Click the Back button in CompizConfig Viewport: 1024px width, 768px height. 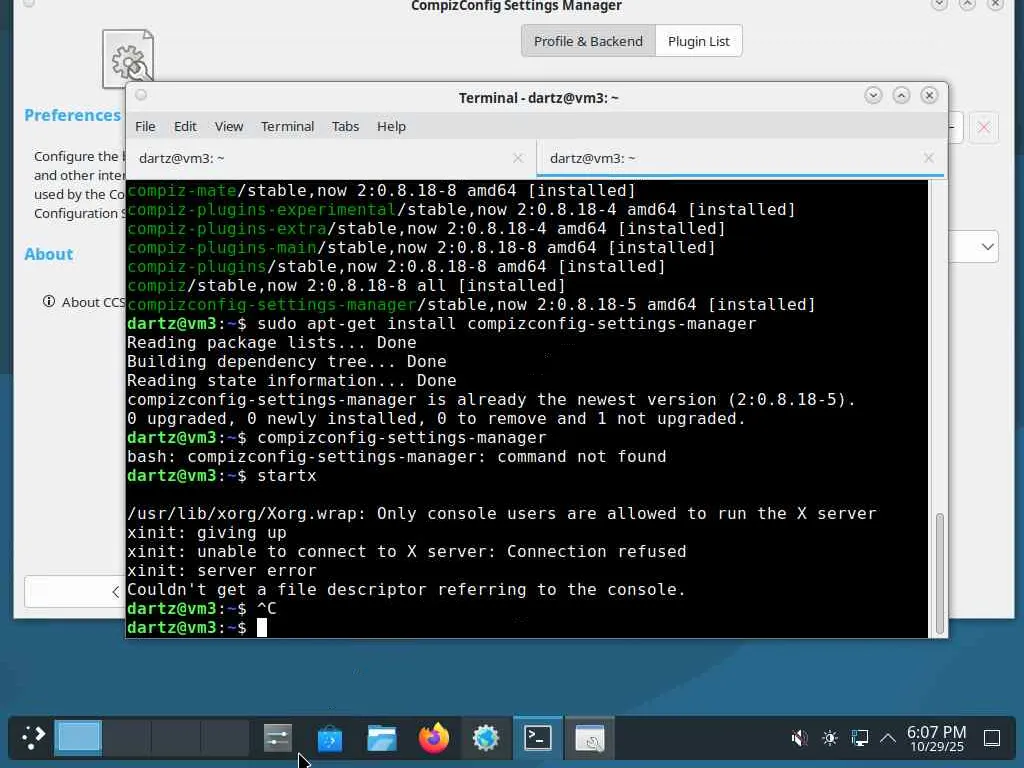(x=75, y=592)
